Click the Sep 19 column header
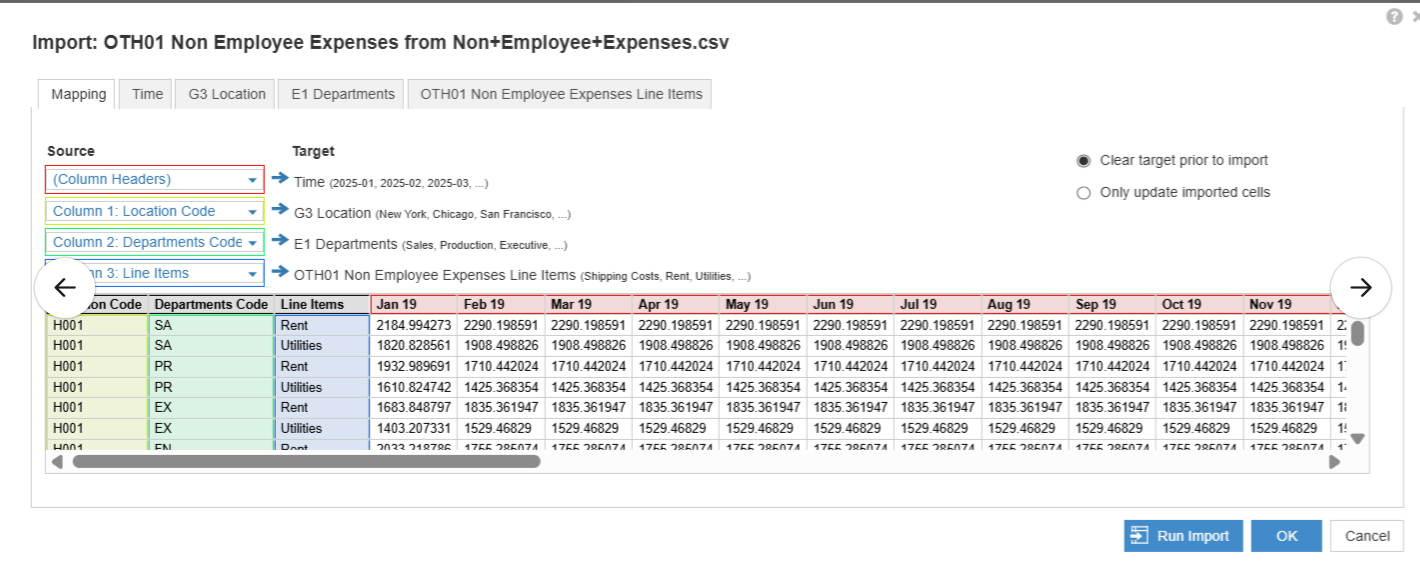The image size is (1420, 566). tap(1113, 305)
